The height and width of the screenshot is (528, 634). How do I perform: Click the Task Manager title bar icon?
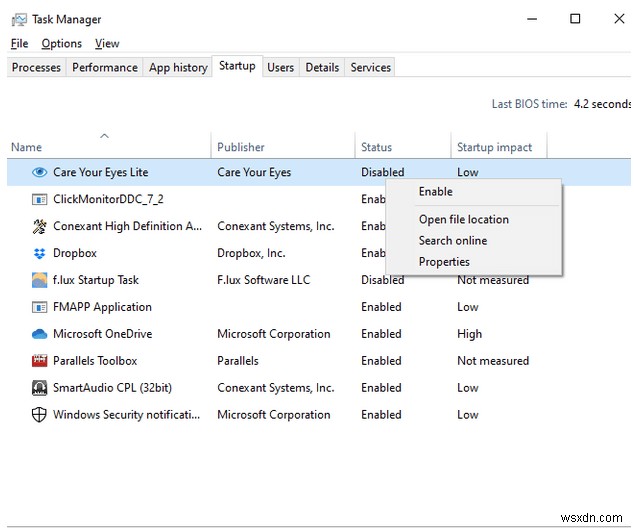pos(19,19)
